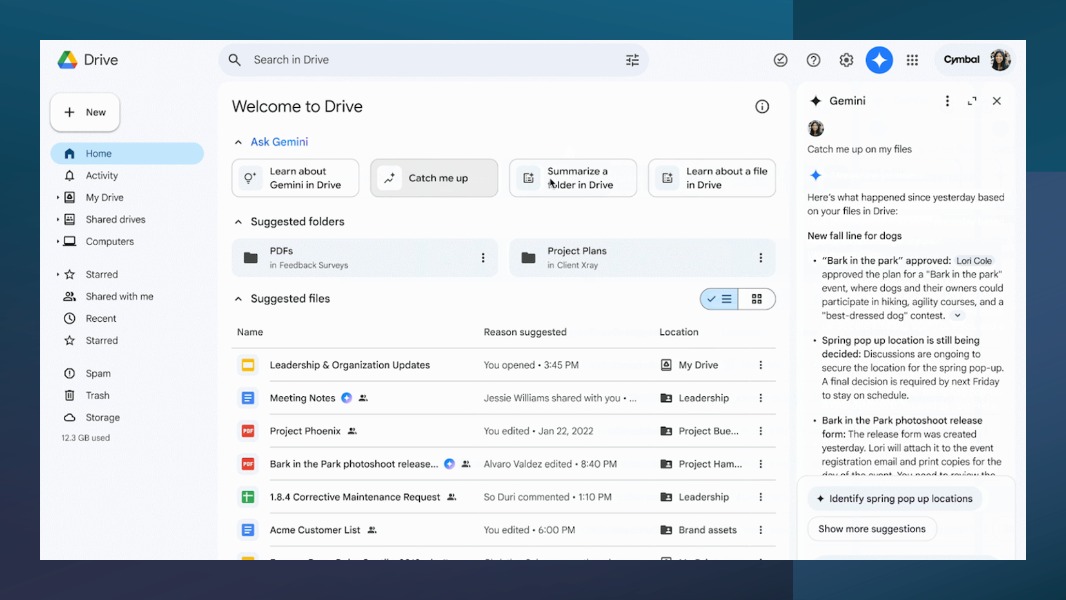
Task: Click Show more suggestions button
Action: point(871,529)
